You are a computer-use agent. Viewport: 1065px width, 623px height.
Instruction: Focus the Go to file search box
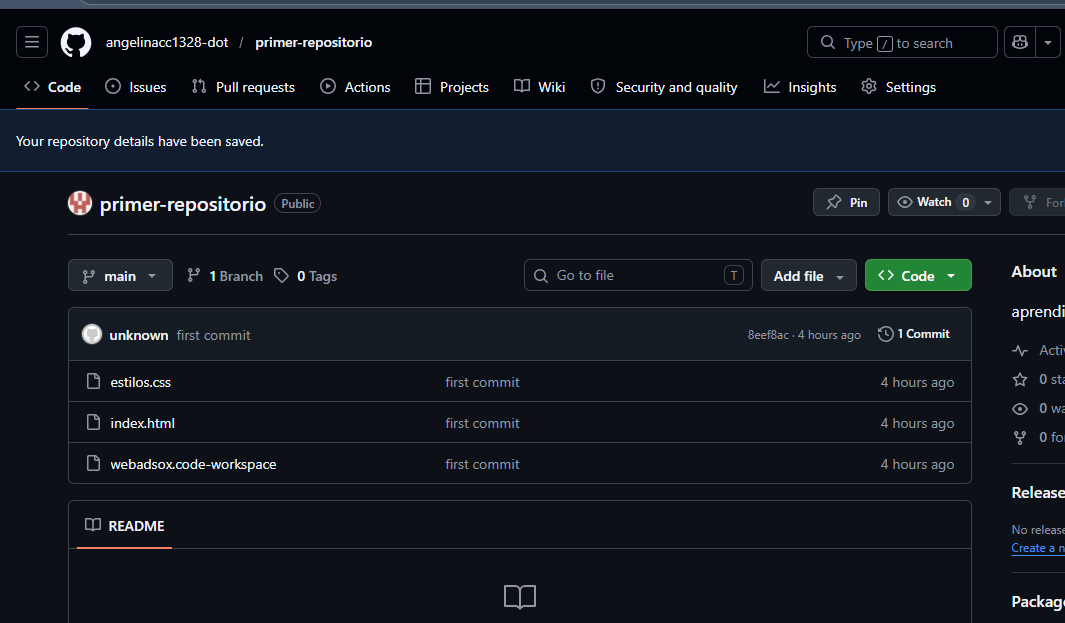638,275
